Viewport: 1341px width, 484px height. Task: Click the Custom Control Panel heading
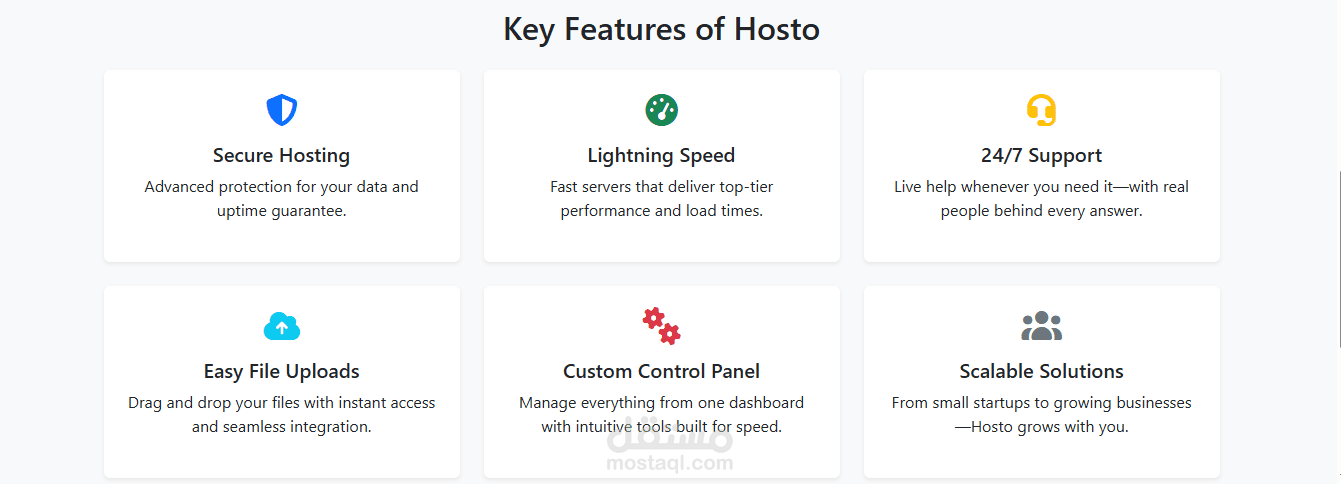662,371
